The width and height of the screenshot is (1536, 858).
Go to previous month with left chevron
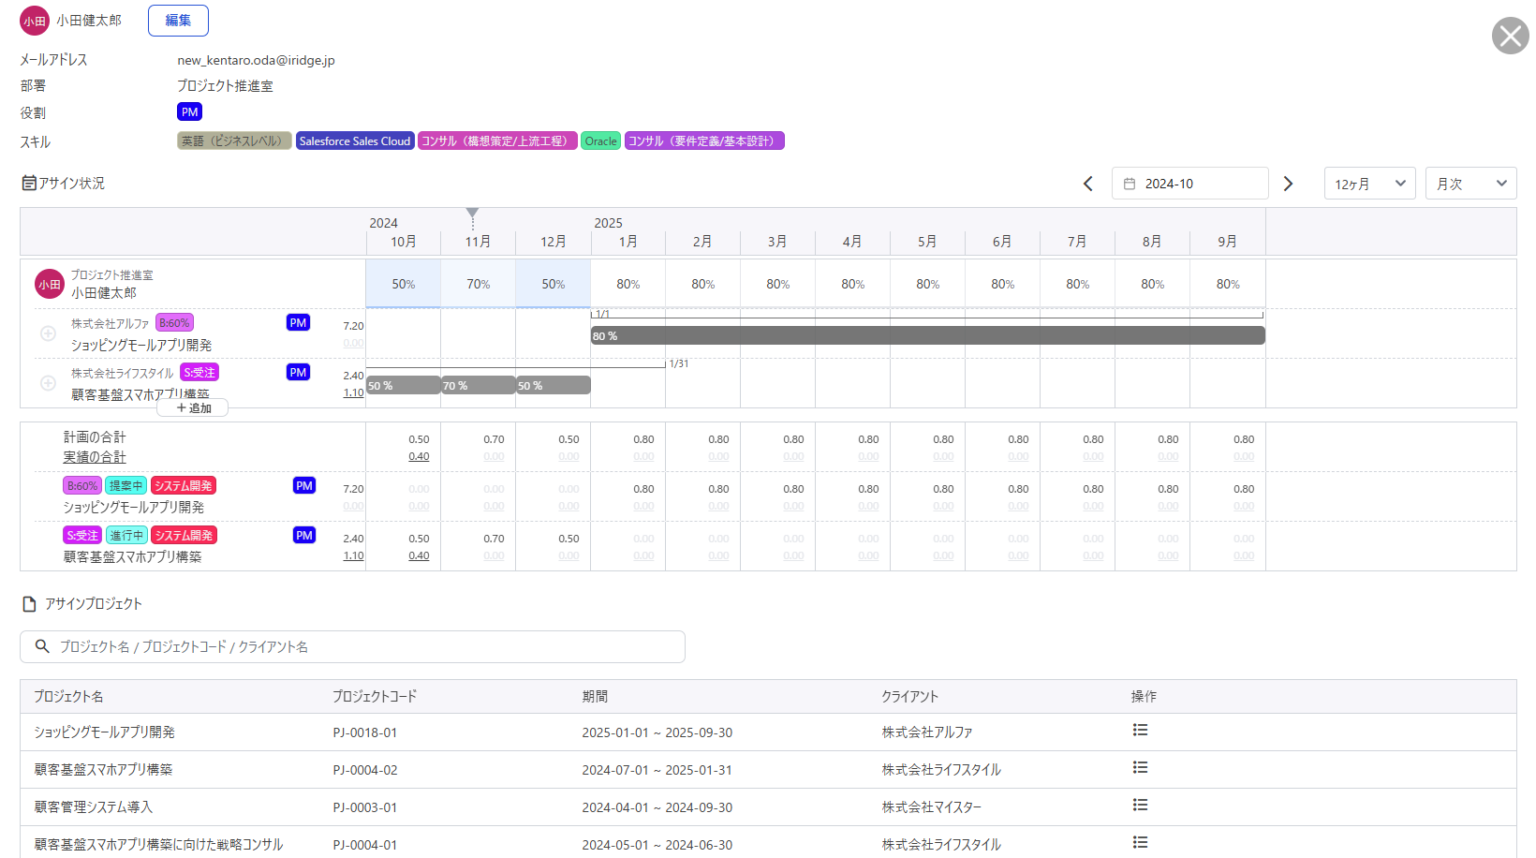click(x=1088, y=184)
